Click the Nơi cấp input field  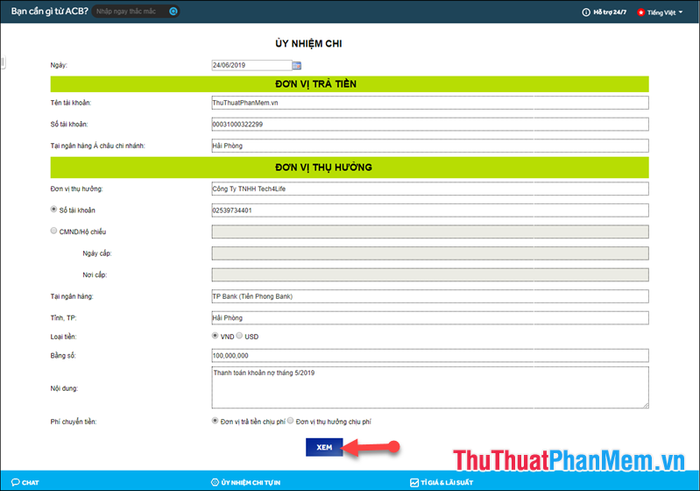click(430, 275)
